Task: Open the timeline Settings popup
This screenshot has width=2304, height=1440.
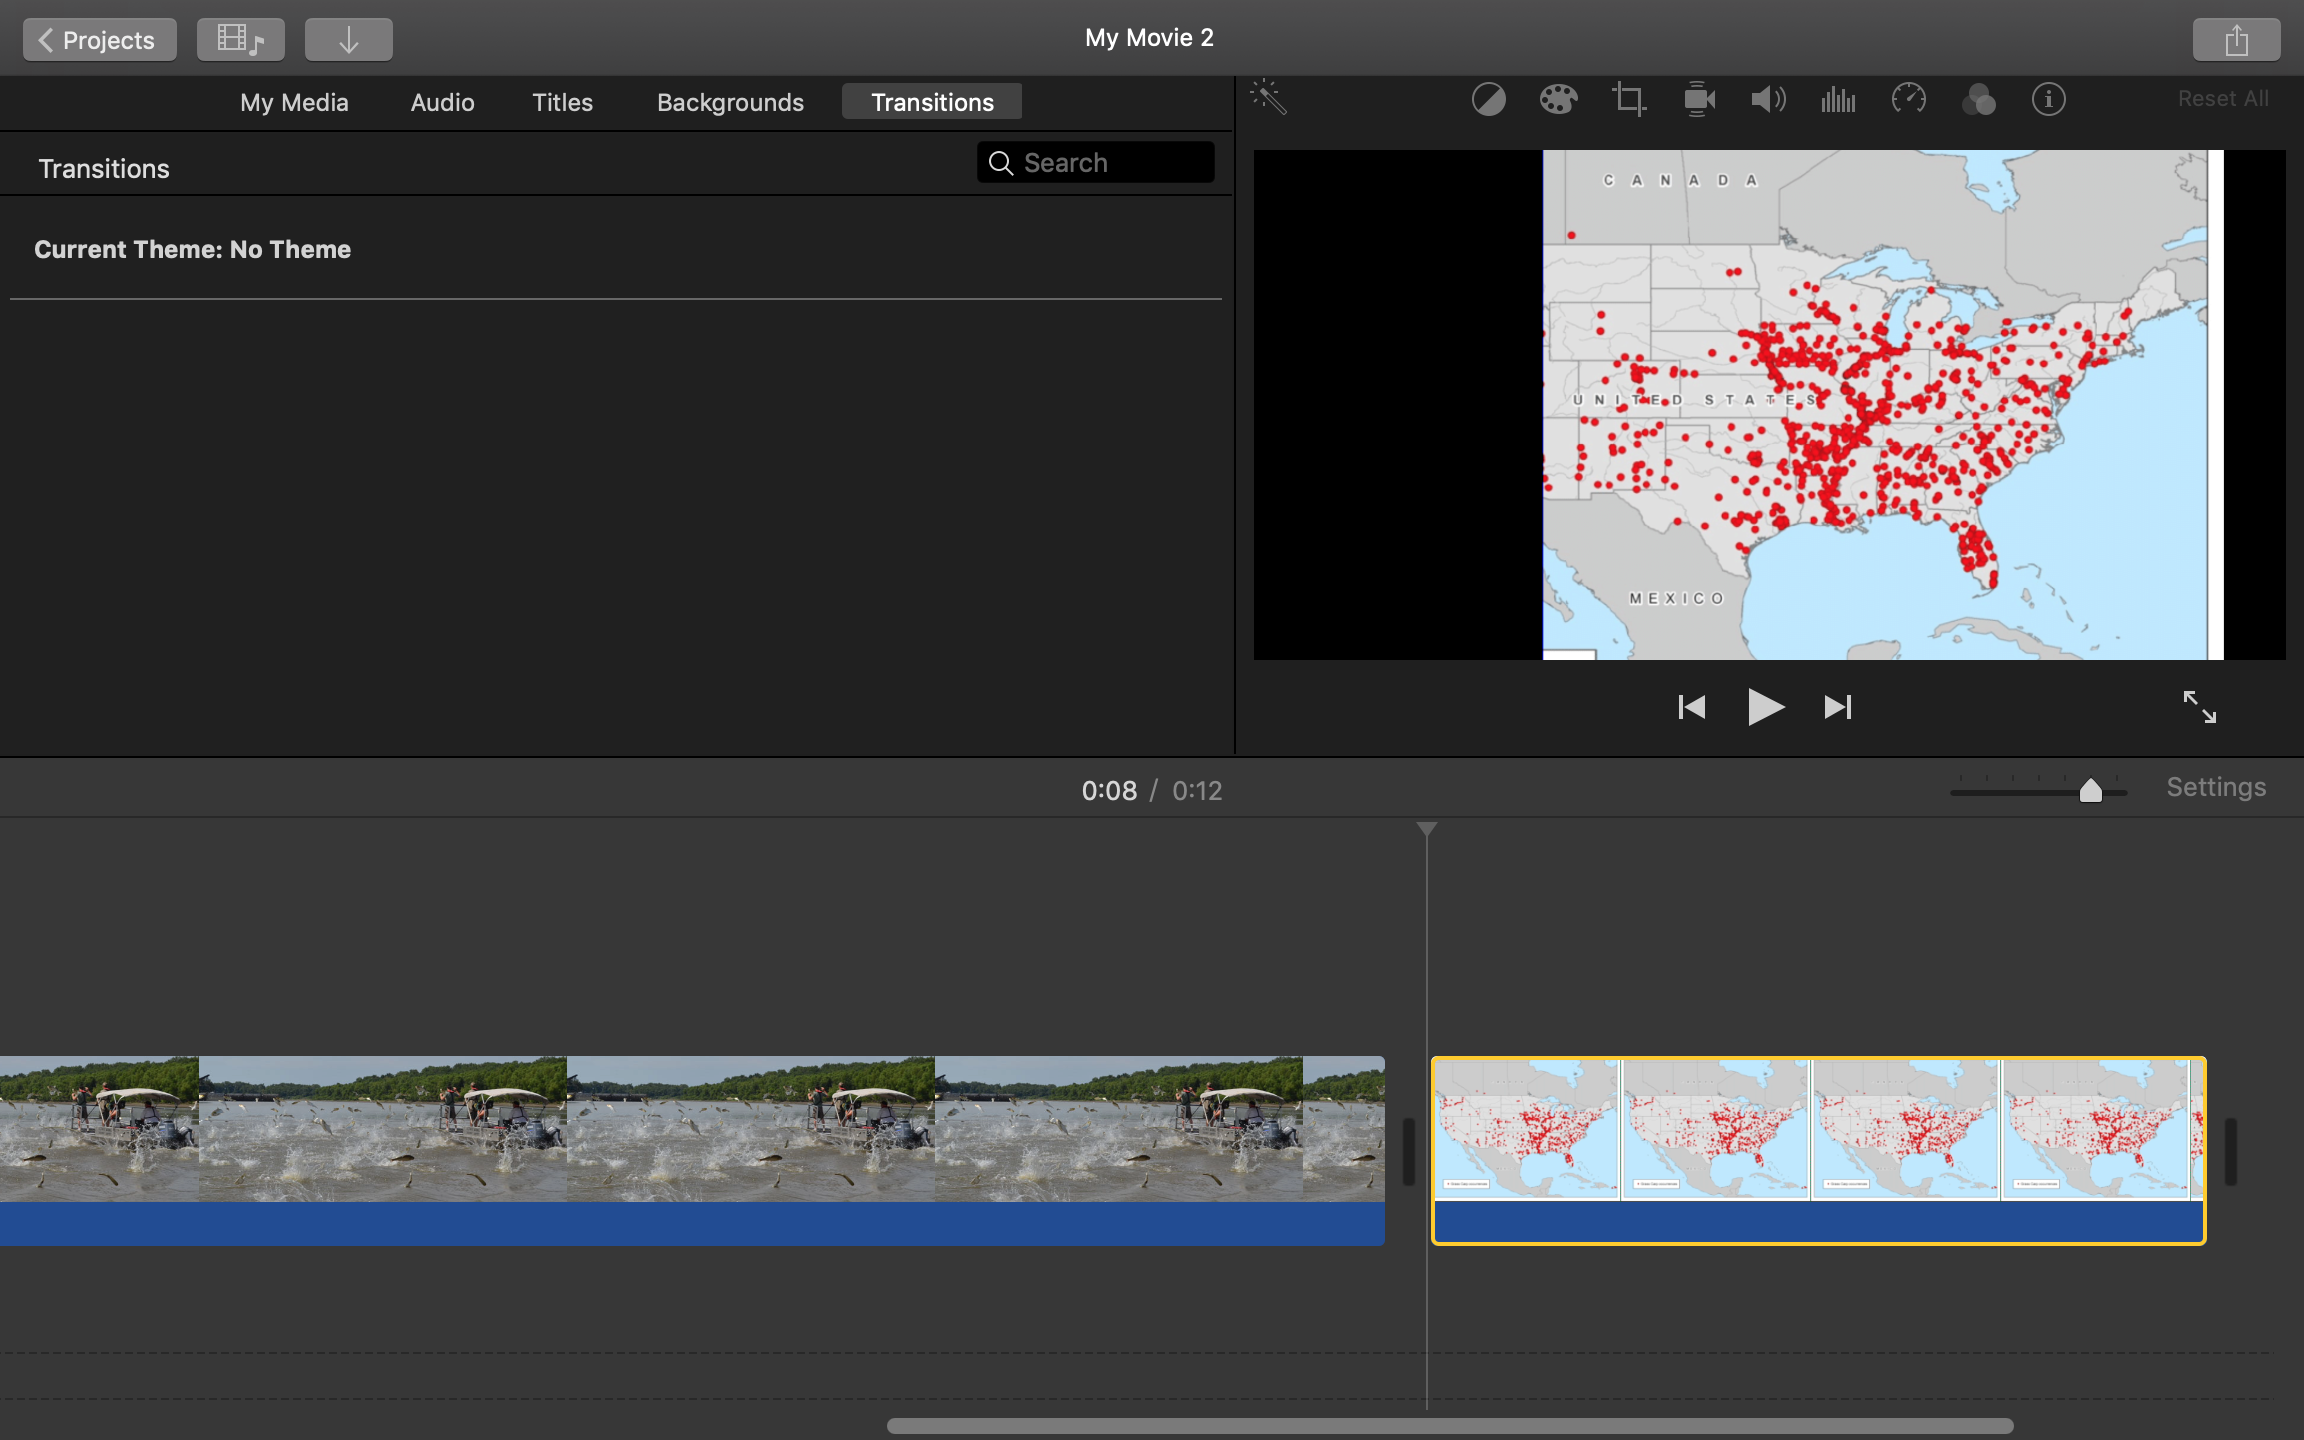Action: [2216, 787]
